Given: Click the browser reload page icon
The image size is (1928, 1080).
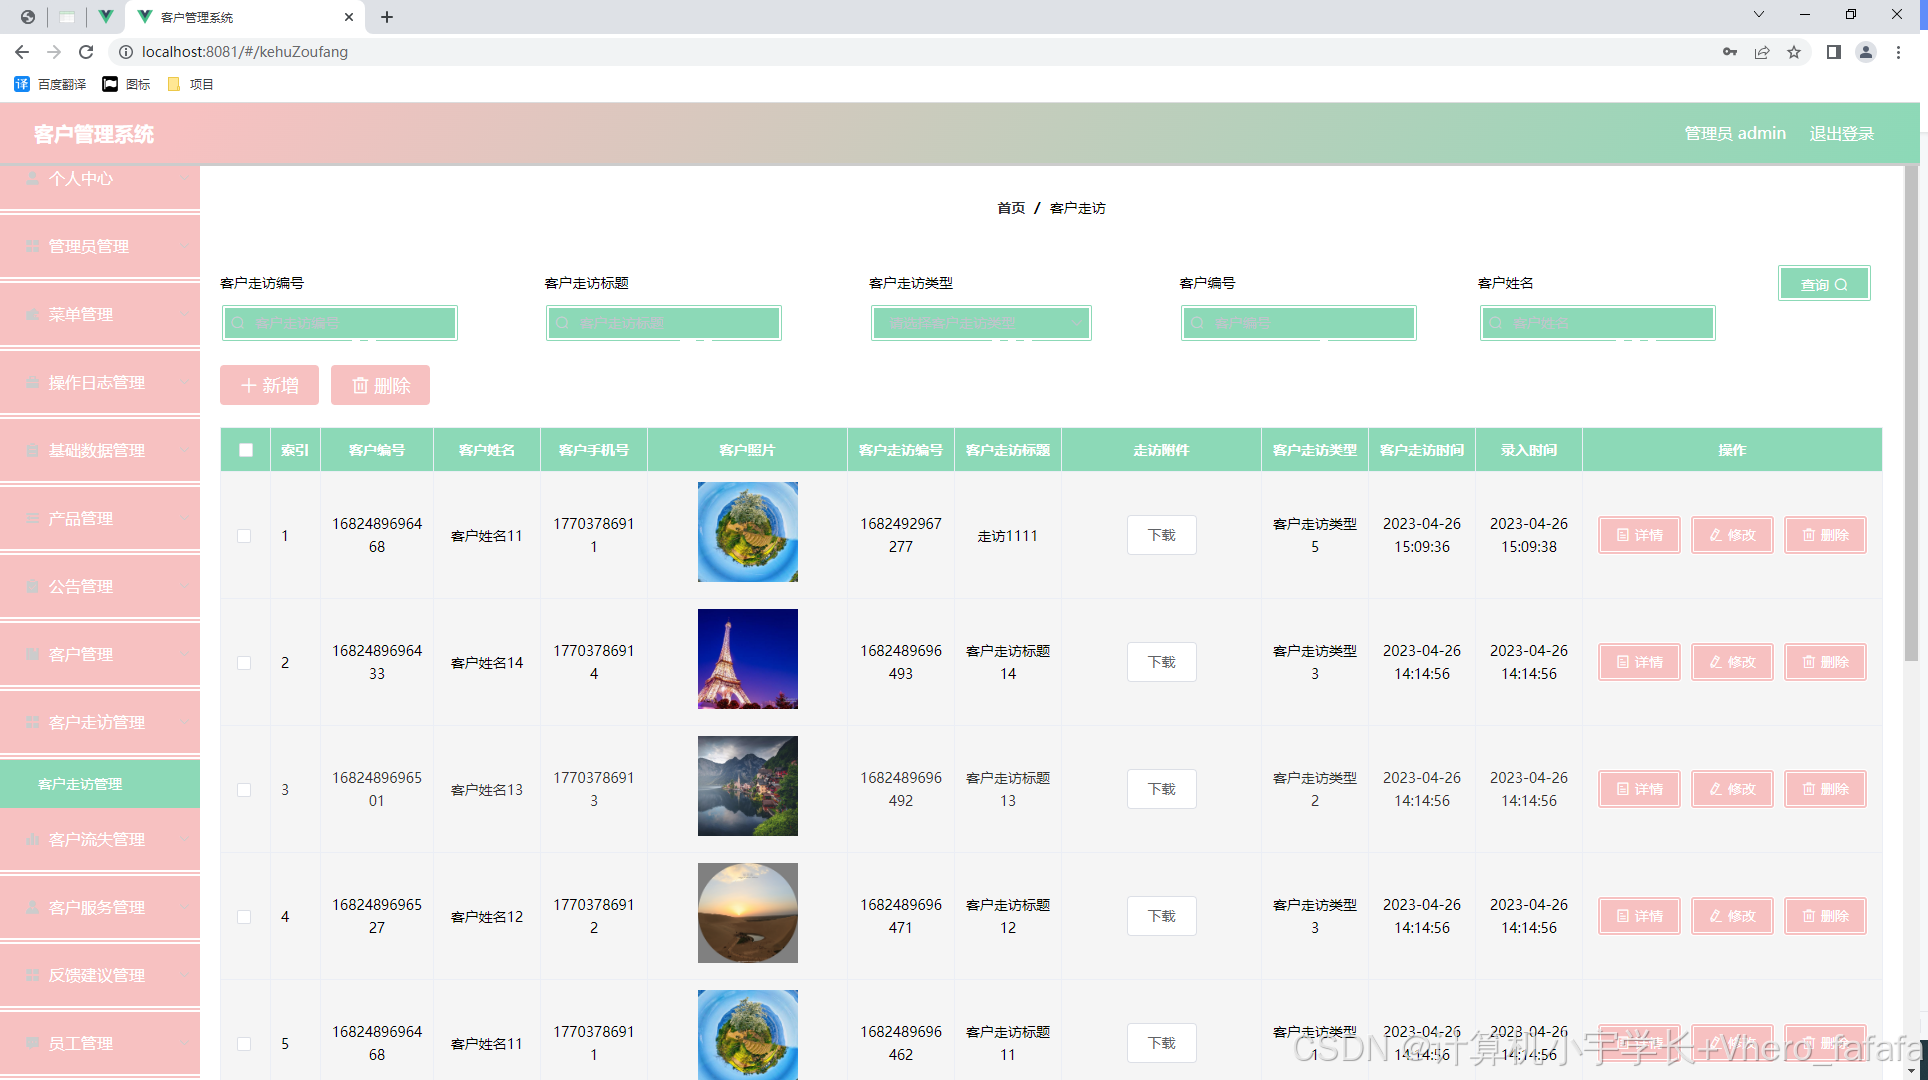Looking at the screenshot, I should (86, 52).
